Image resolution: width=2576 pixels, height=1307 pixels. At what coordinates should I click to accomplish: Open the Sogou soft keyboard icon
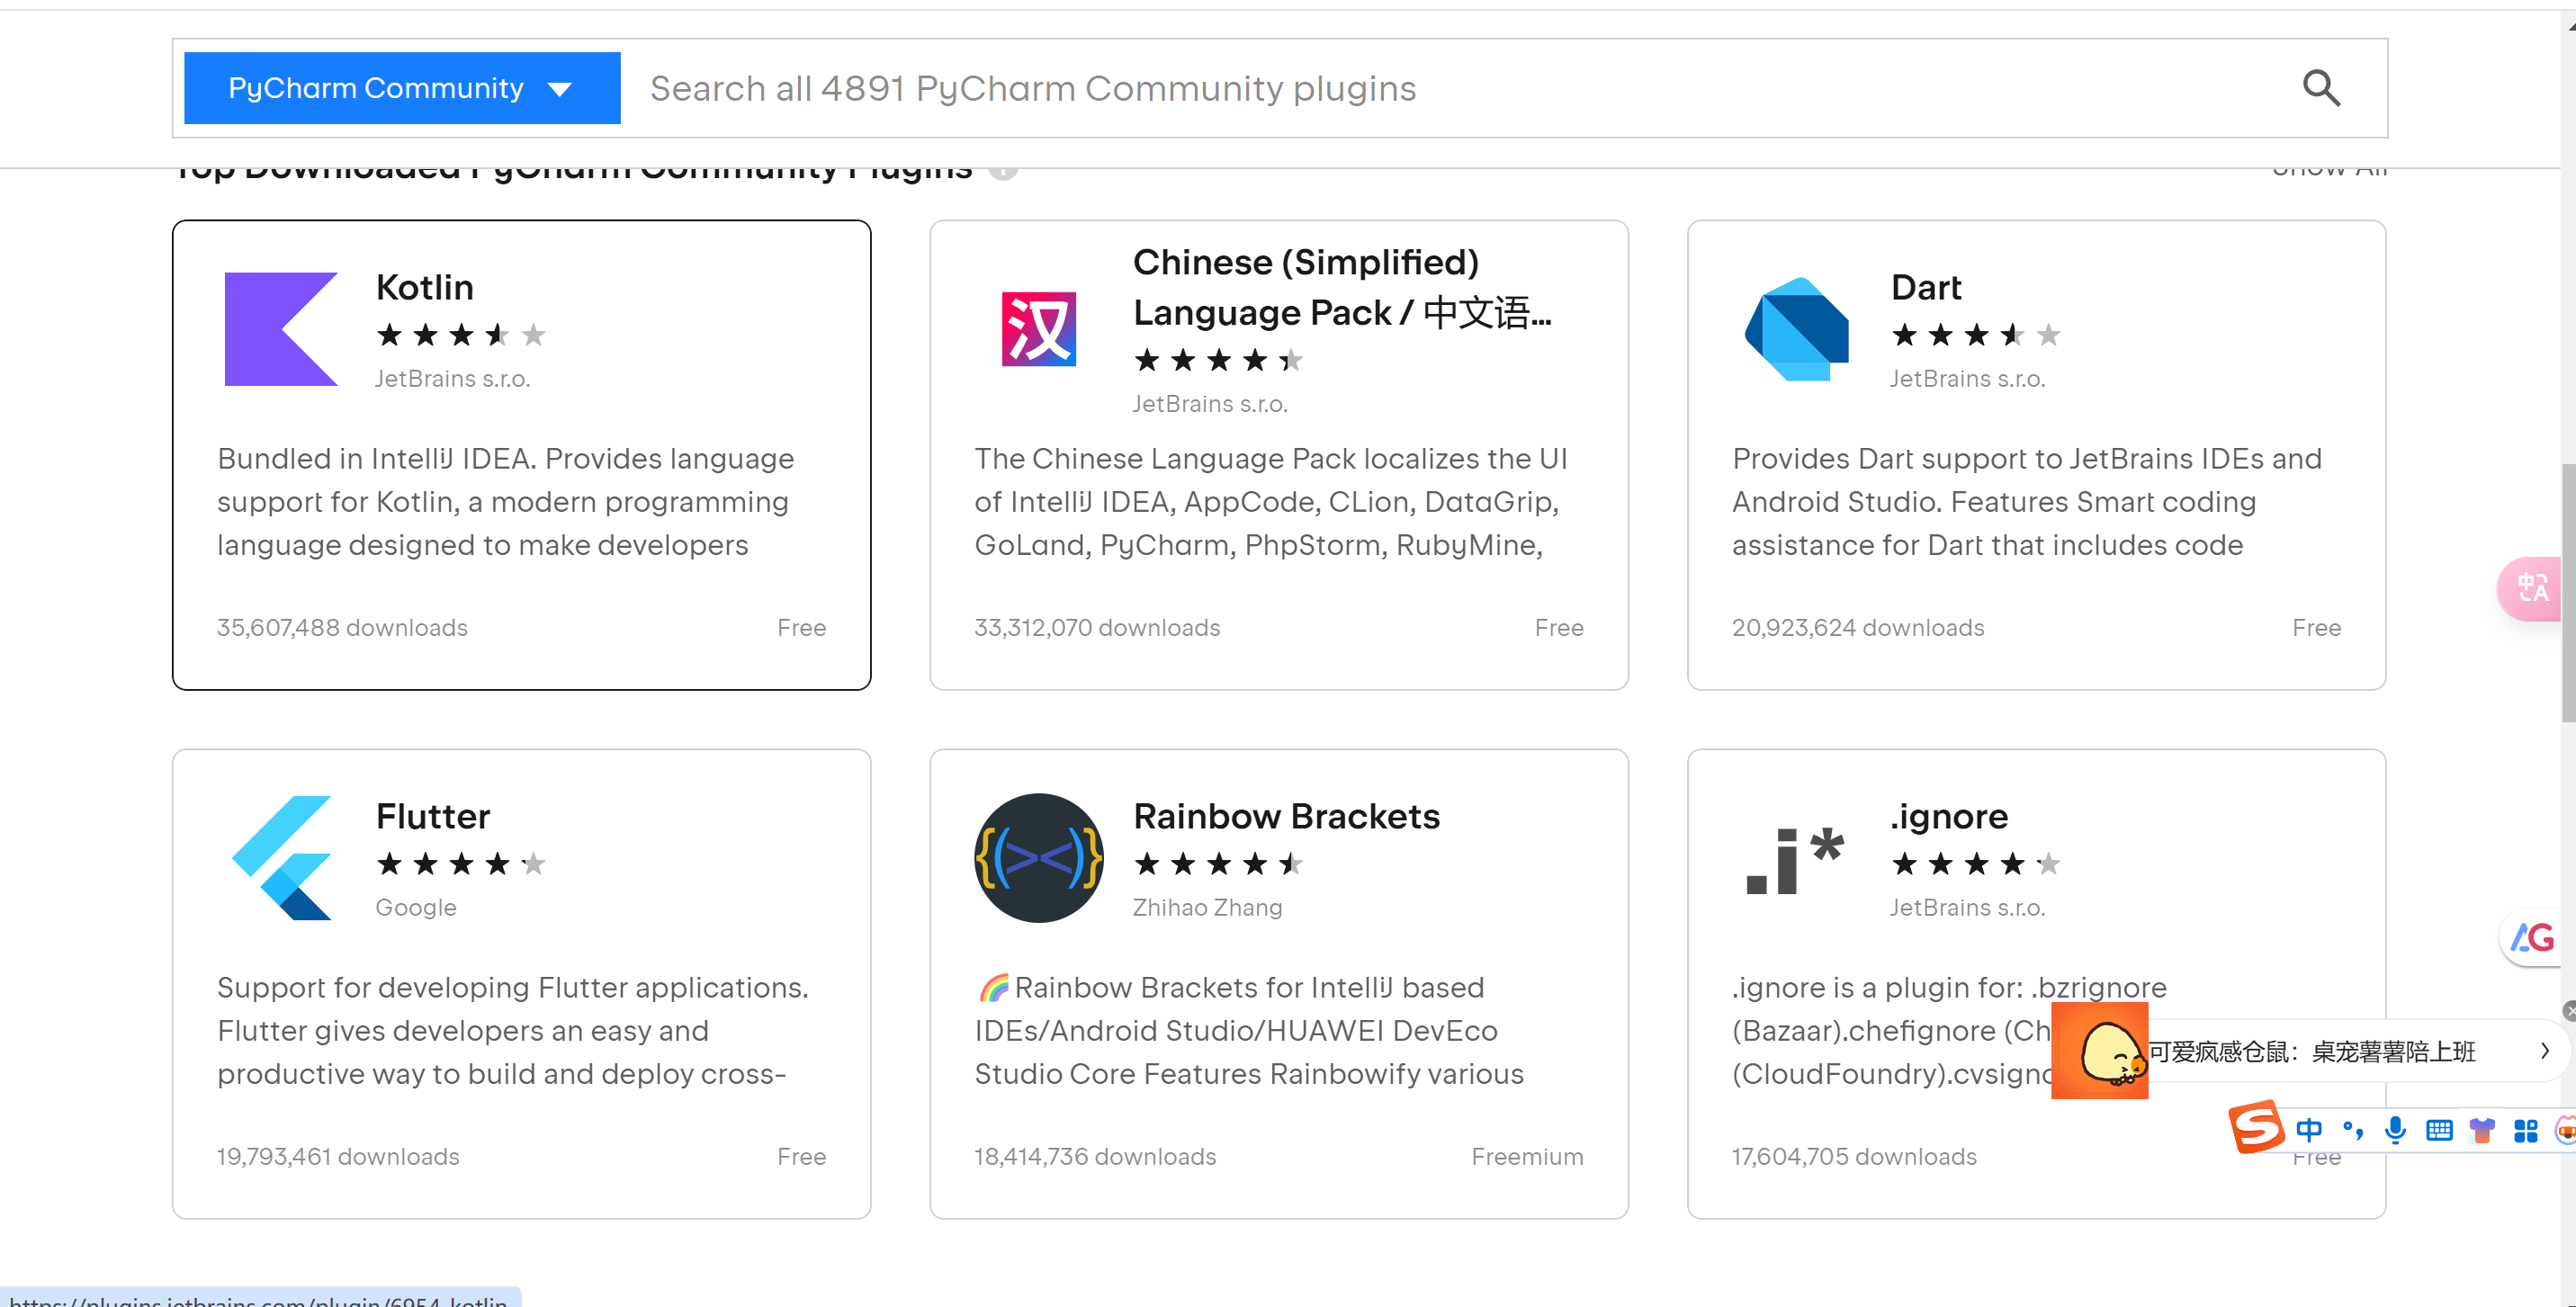click(2439, 1130)
